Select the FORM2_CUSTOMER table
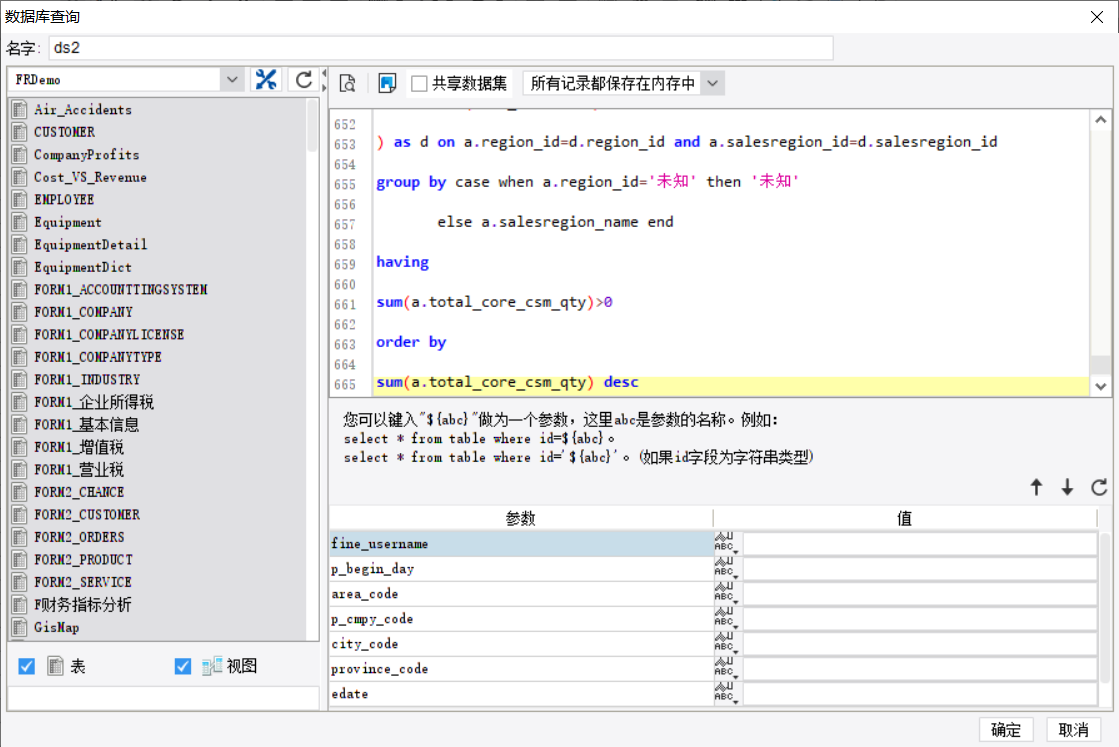Screen dimensions: 1119x747 tap(87, 514)
